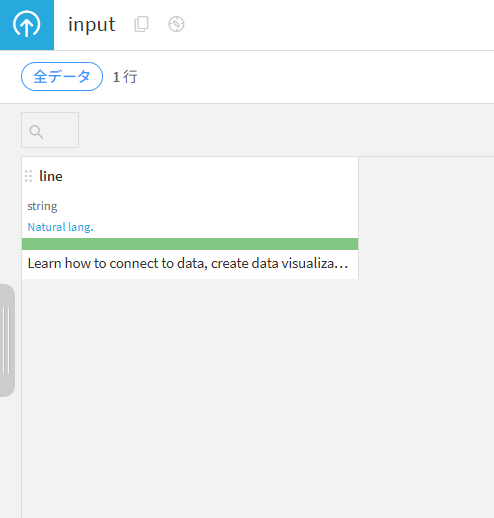
Task: Click the input dataset title
Action: coord(92,24)
